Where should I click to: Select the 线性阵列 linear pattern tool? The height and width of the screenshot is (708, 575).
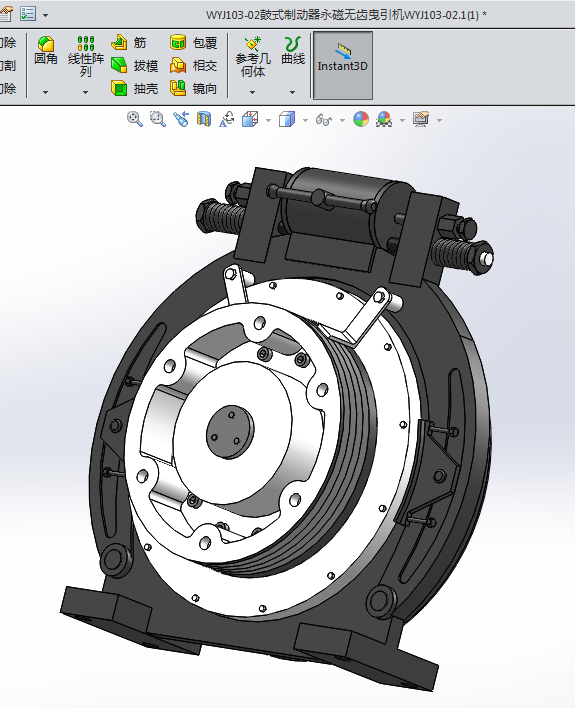(86, 56)
